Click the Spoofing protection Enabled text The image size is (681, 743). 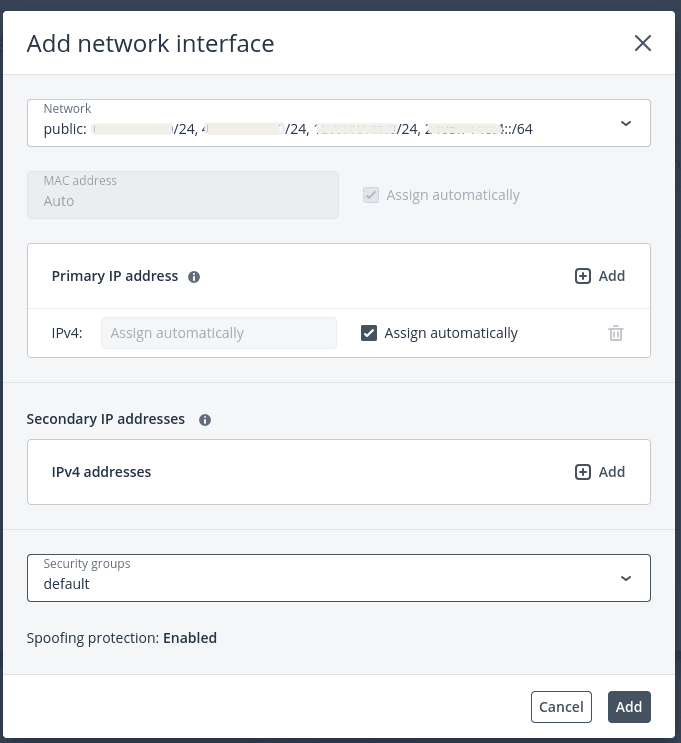point(190,638)
